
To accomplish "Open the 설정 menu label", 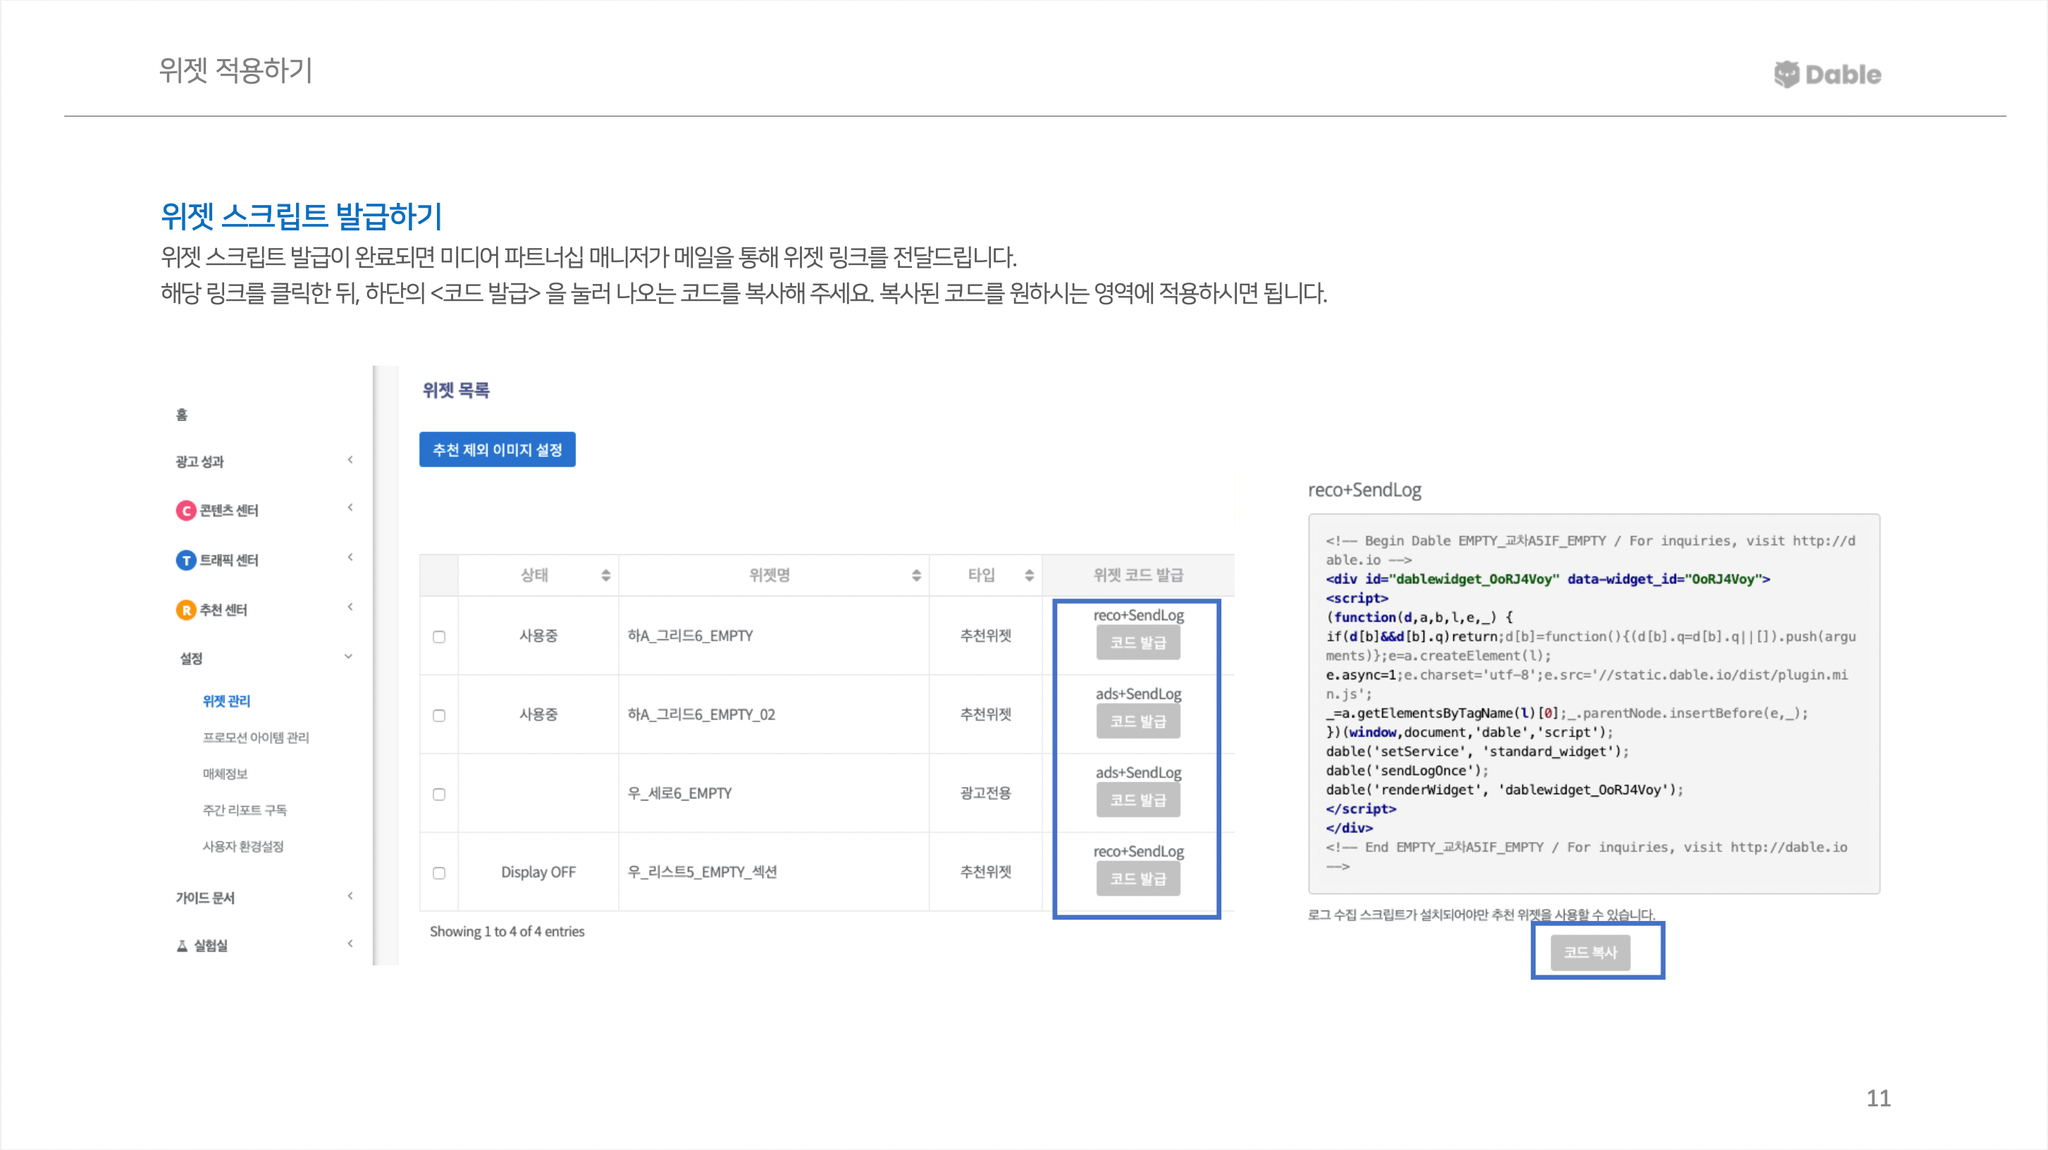I will coord(191,659).
